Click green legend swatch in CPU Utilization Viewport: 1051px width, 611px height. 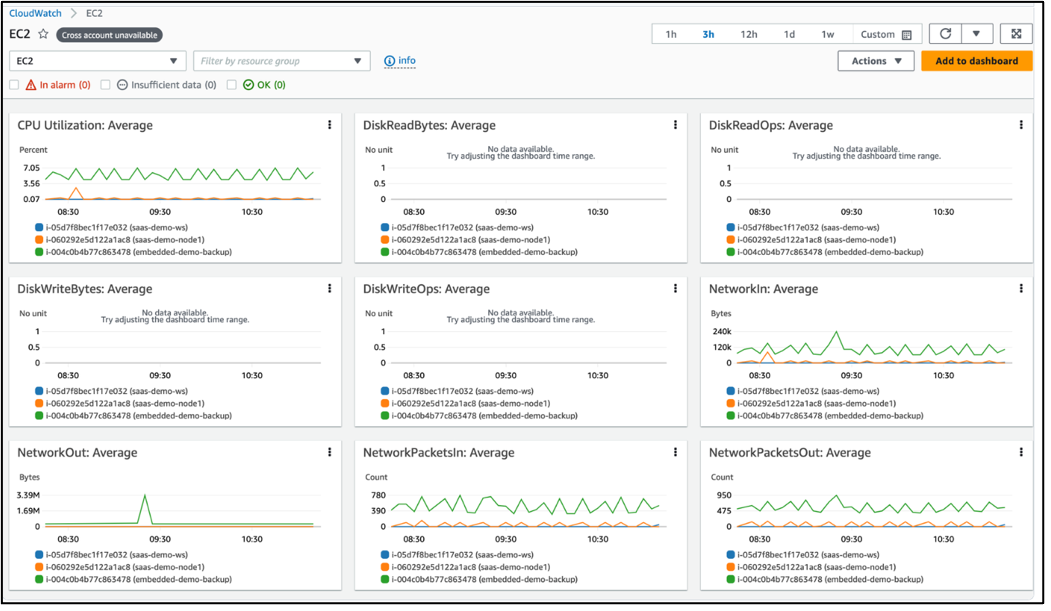pos(39,252)
